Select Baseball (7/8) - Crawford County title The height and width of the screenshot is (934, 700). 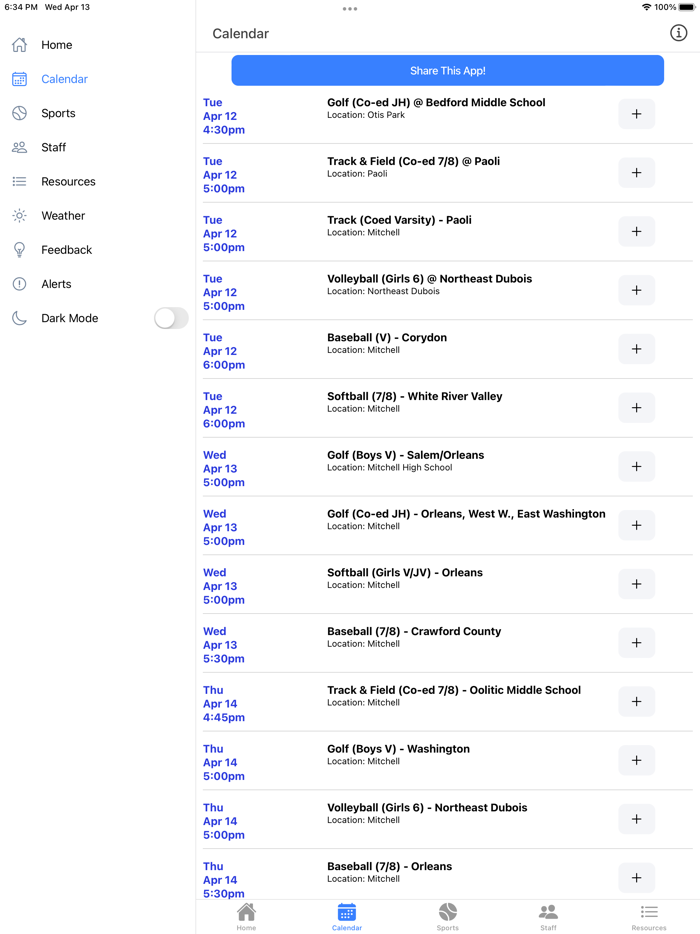click(x=414, y=631)
